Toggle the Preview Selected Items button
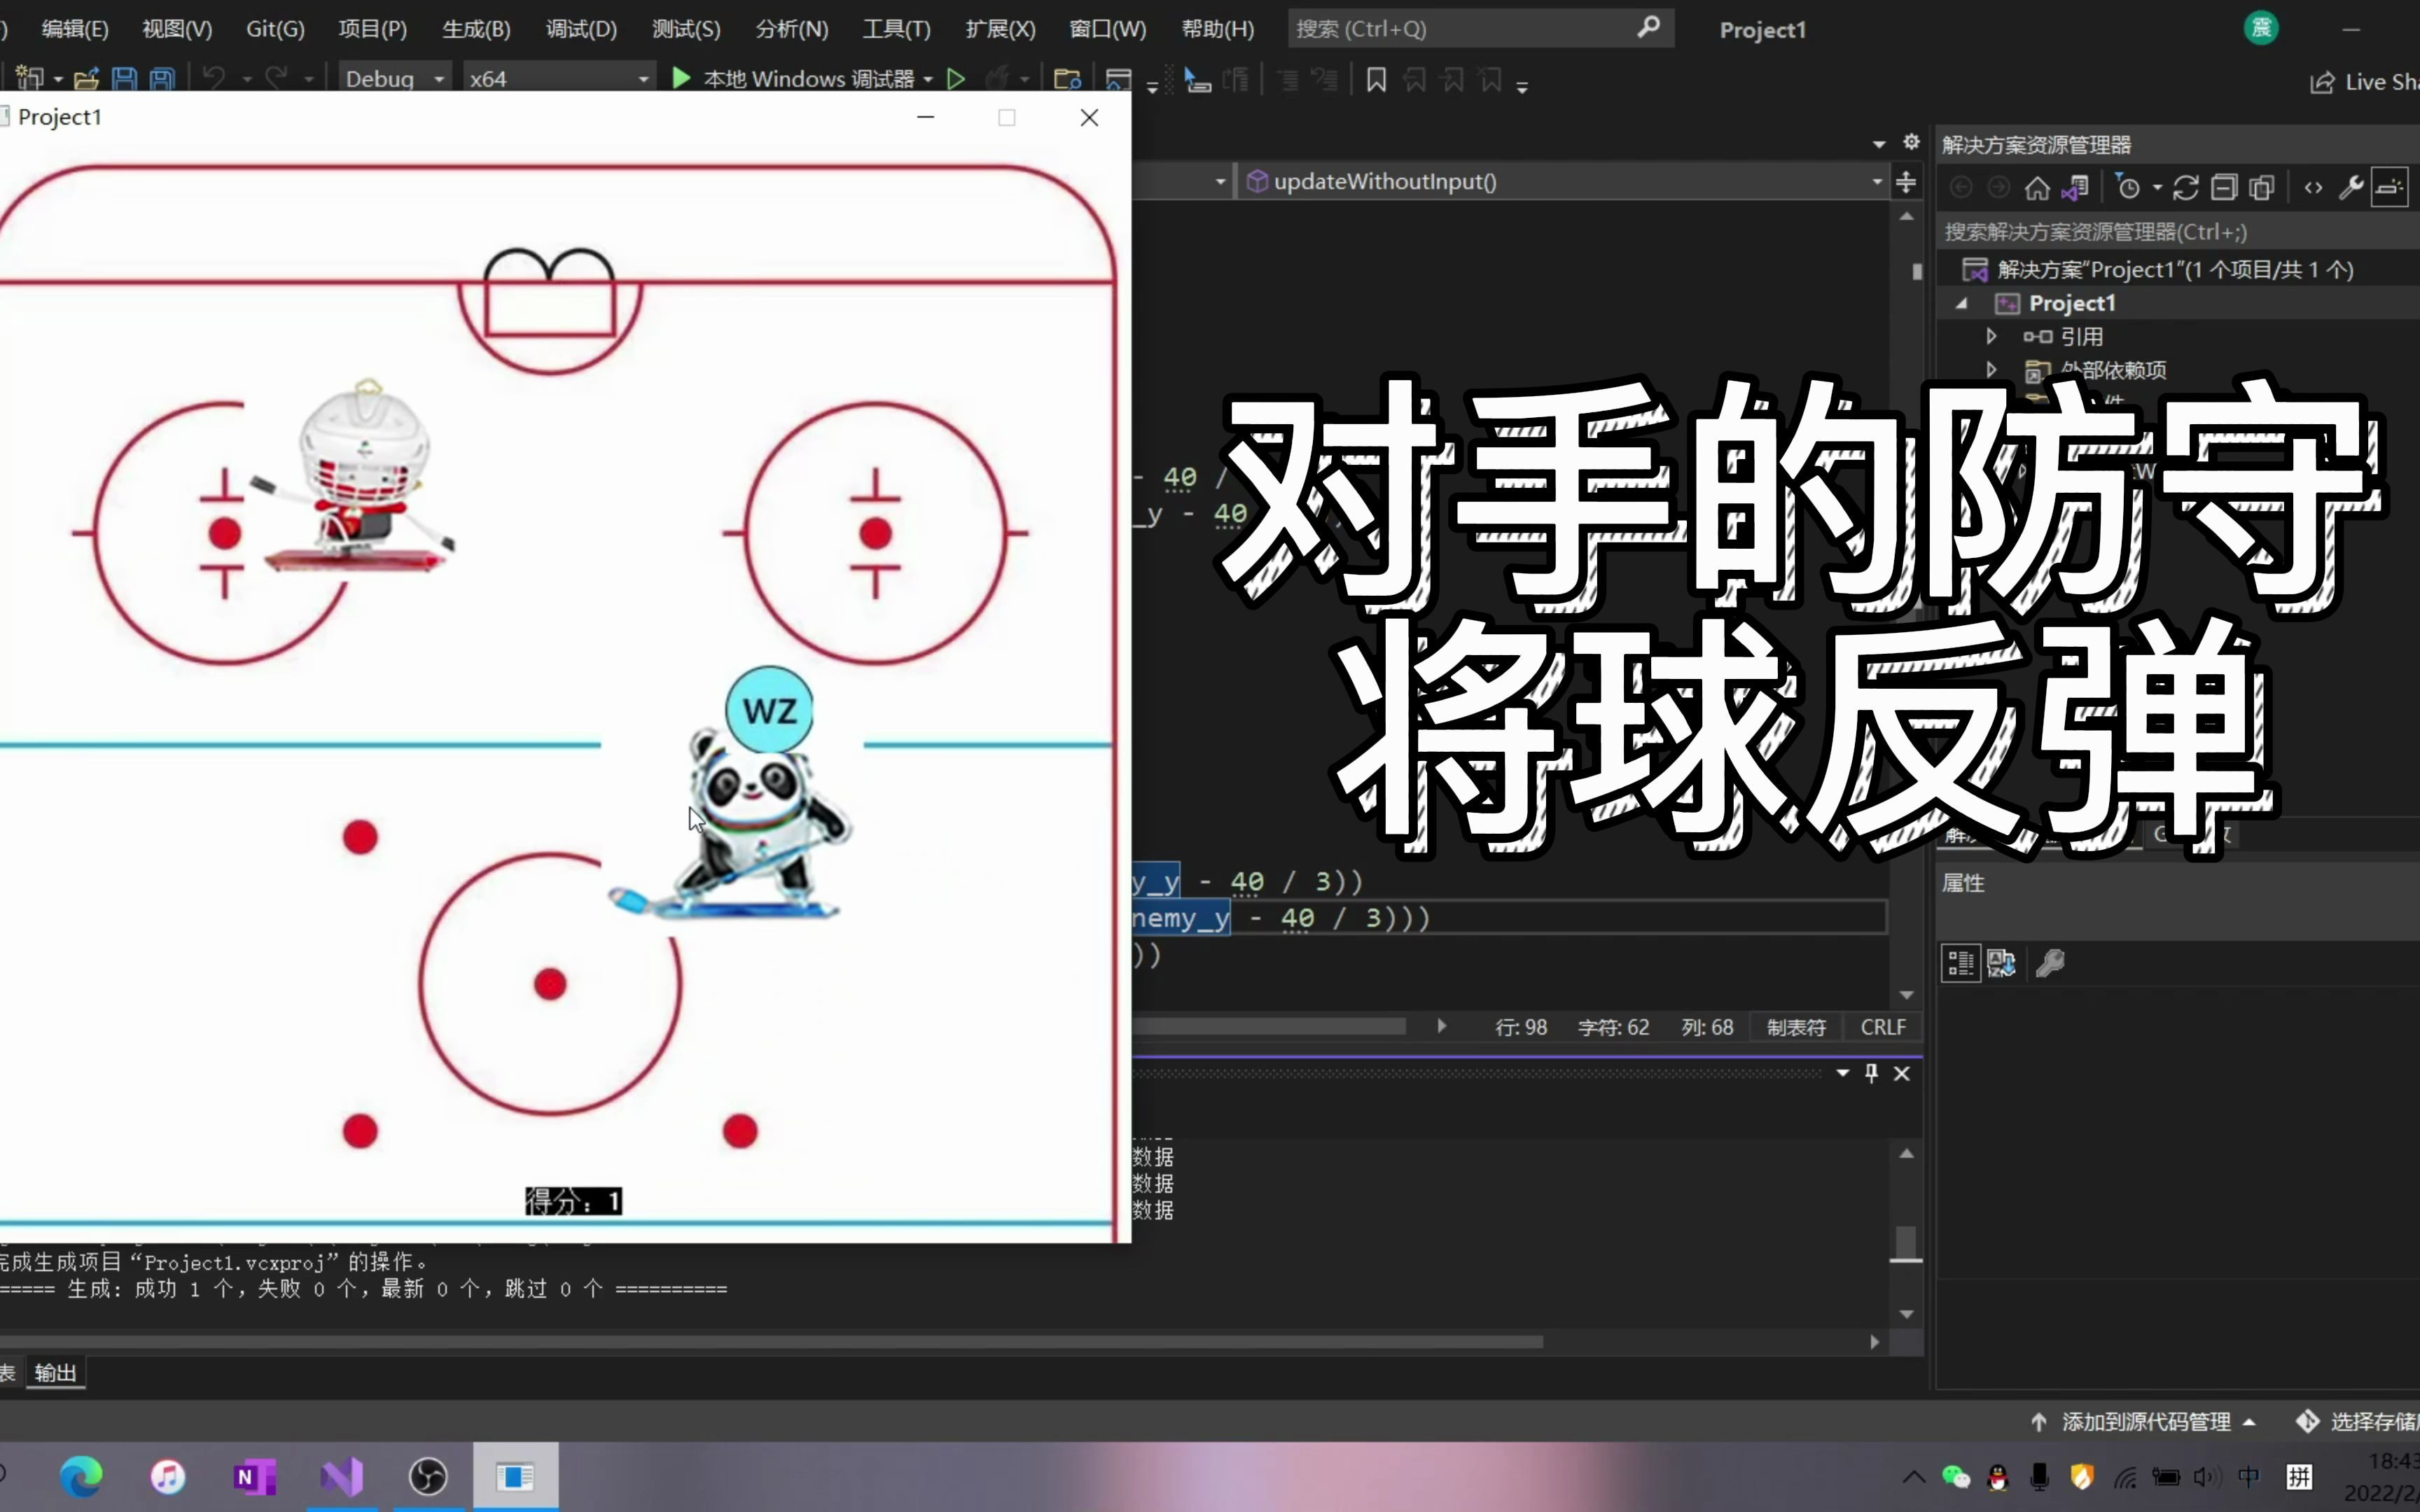The width and height of the screenshot is (2420, 1512). 2389,188
